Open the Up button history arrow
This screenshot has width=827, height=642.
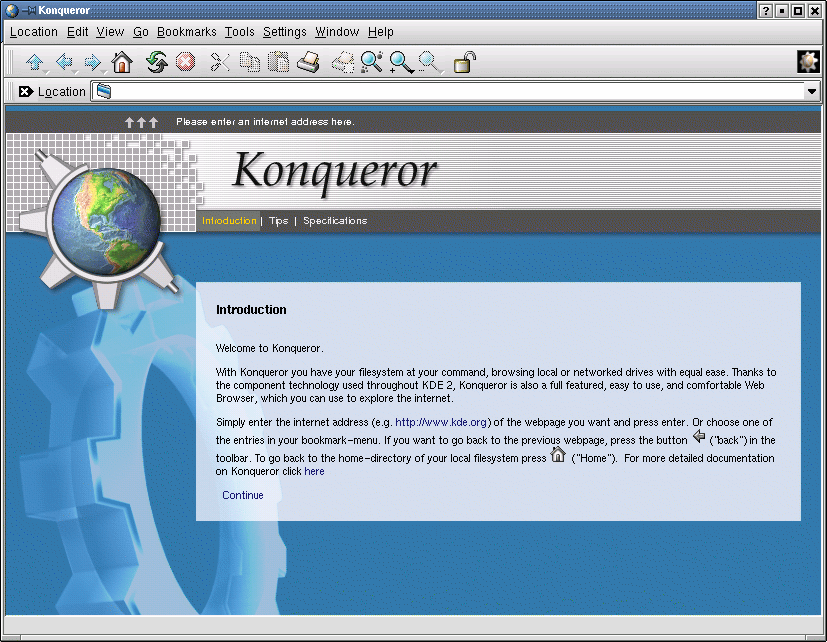47,72
